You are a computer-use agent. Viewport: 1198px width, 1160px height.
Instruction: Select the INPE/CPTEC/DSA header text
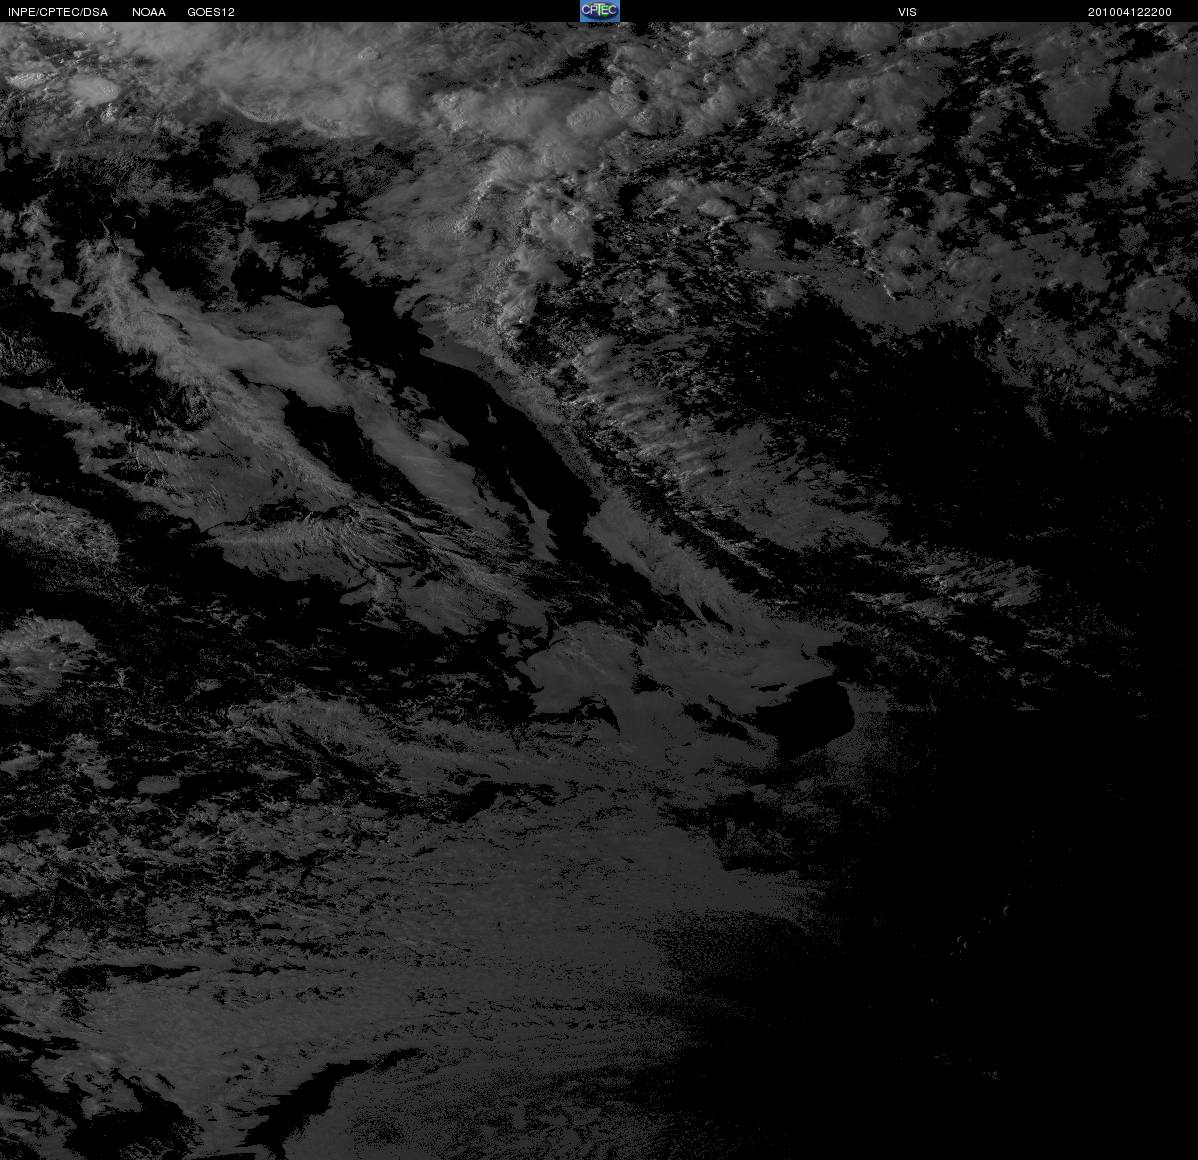click(58, 12)
